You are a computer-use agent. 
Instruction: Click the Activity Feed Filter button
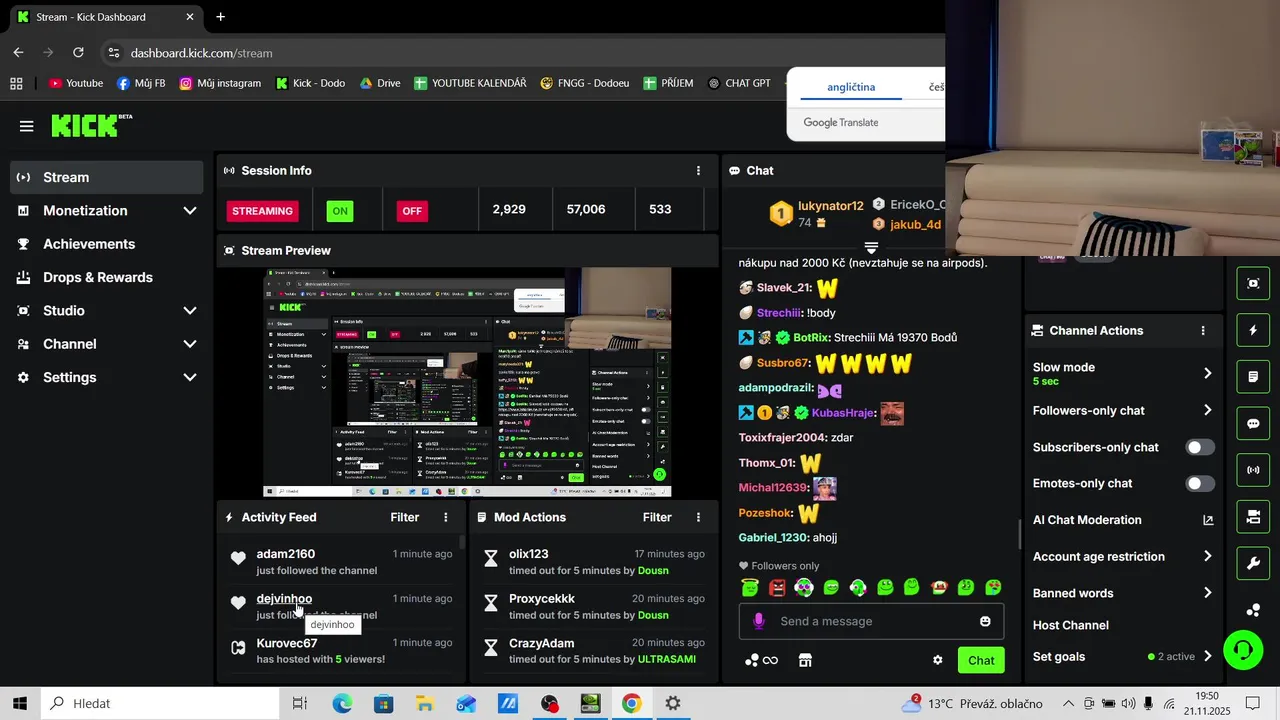pos(405,517)
